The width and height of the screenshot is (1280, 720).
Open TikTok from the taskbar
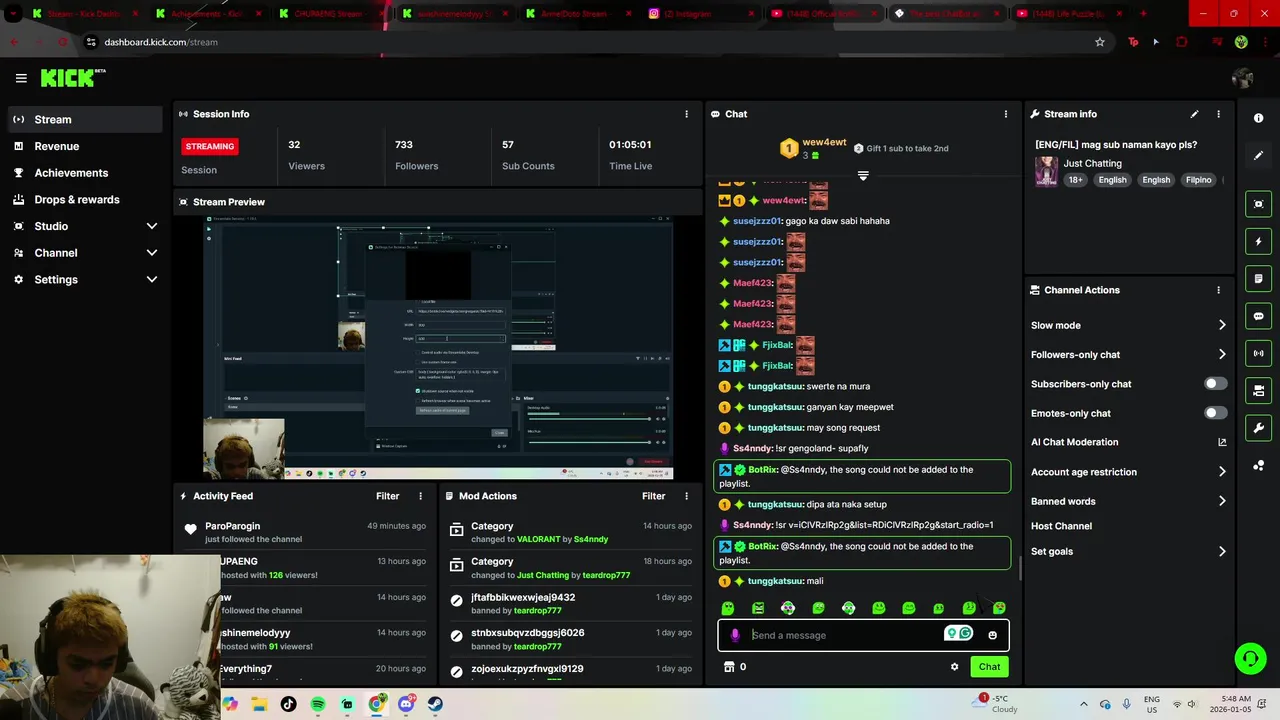point(289,704)
